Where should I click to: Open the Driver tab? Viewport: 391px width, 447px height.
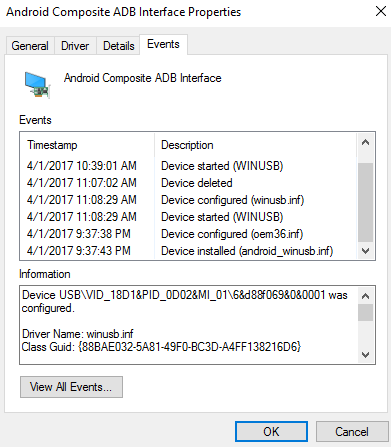75,46
